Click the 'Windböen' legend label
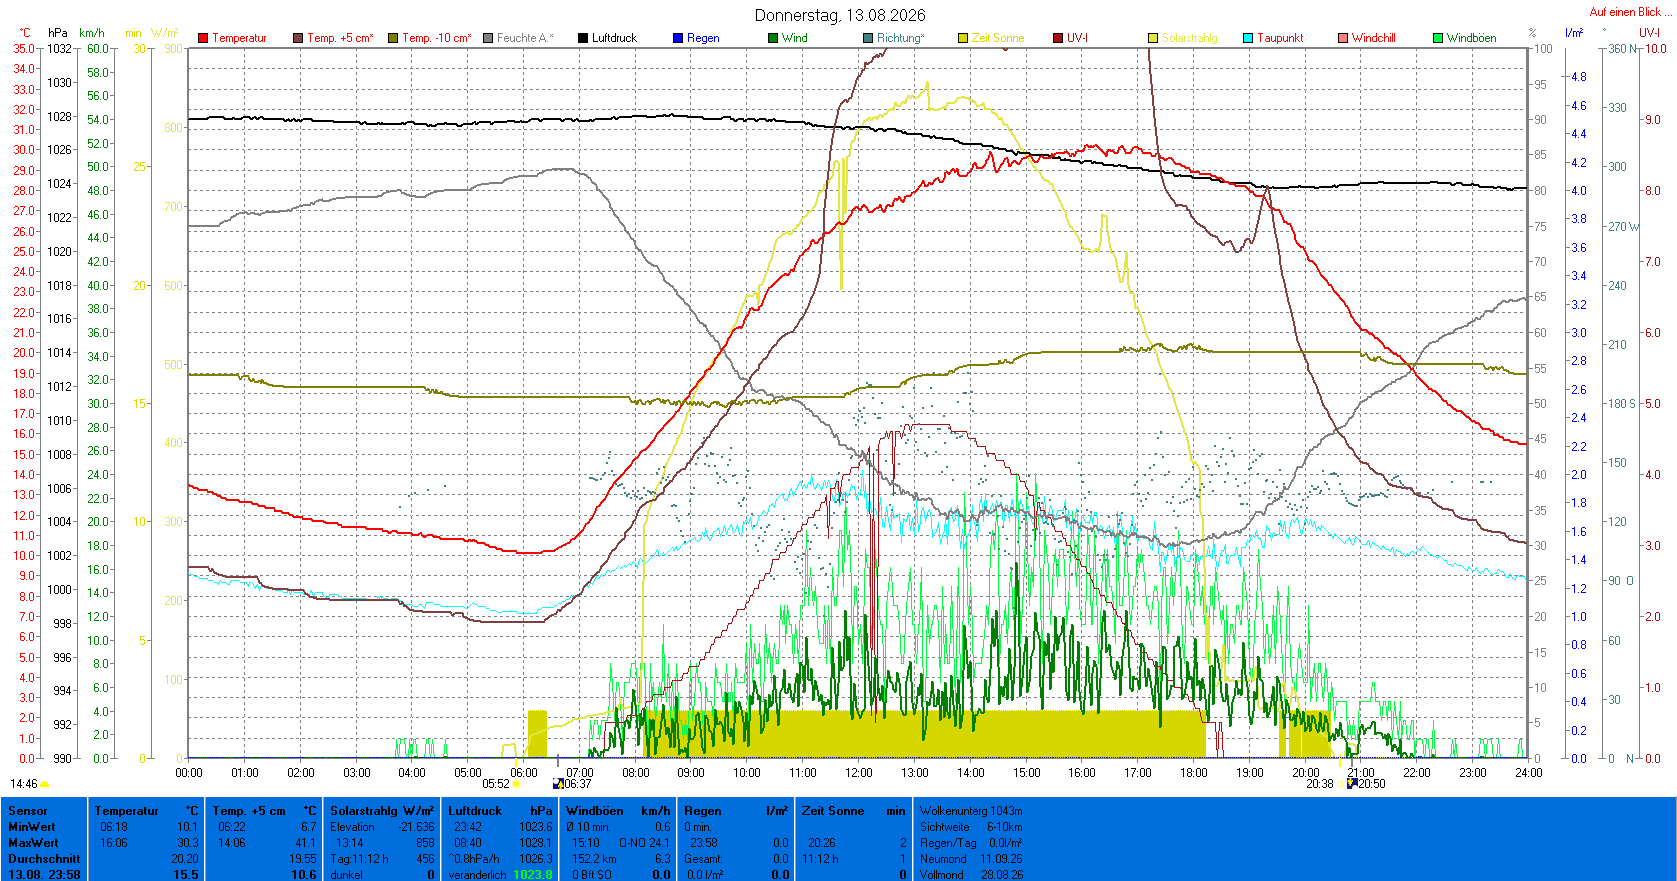This screenshot has width=1677, height=881. coord(1472,38)
